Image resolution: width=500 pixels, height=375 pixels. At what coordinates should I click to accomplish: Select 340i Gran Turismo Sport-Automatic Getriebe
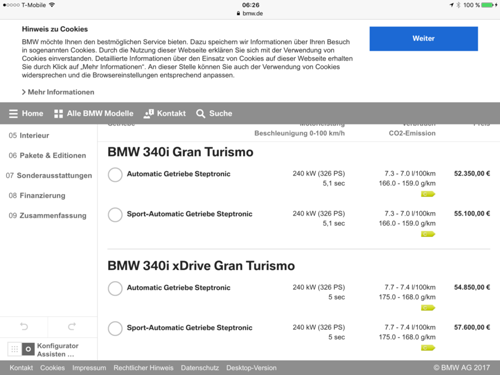115,215
